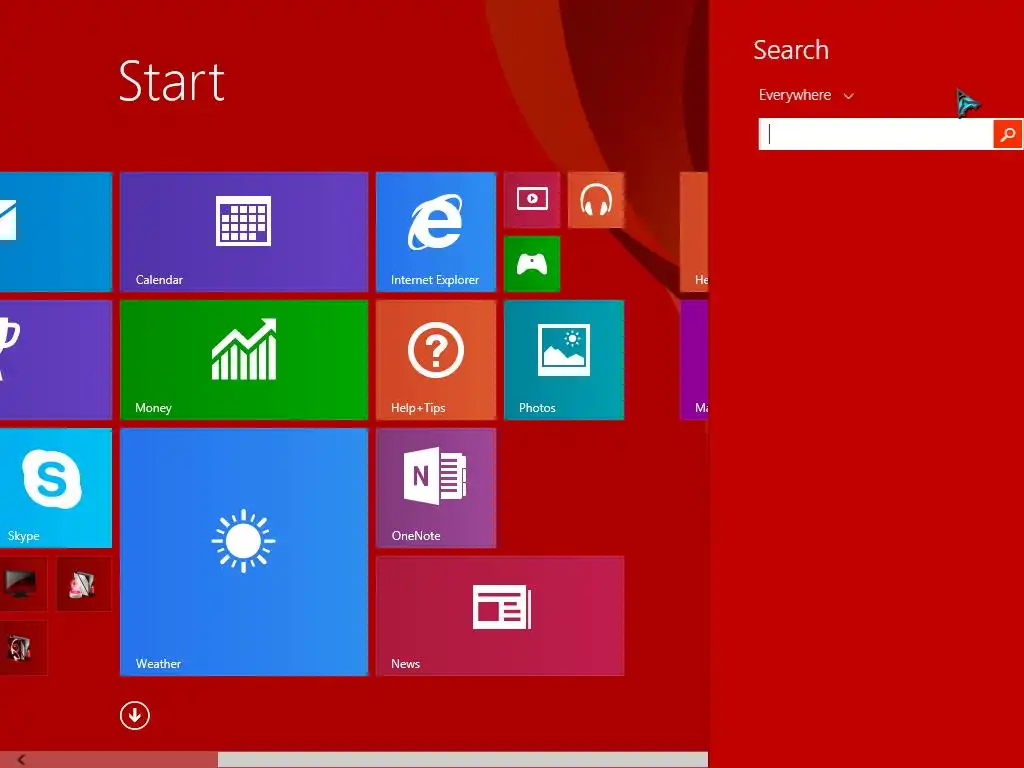The height and width of the screenshot is (768, 1024).
Task: Open the Mail tile at left edge
Action: point(56,232)
